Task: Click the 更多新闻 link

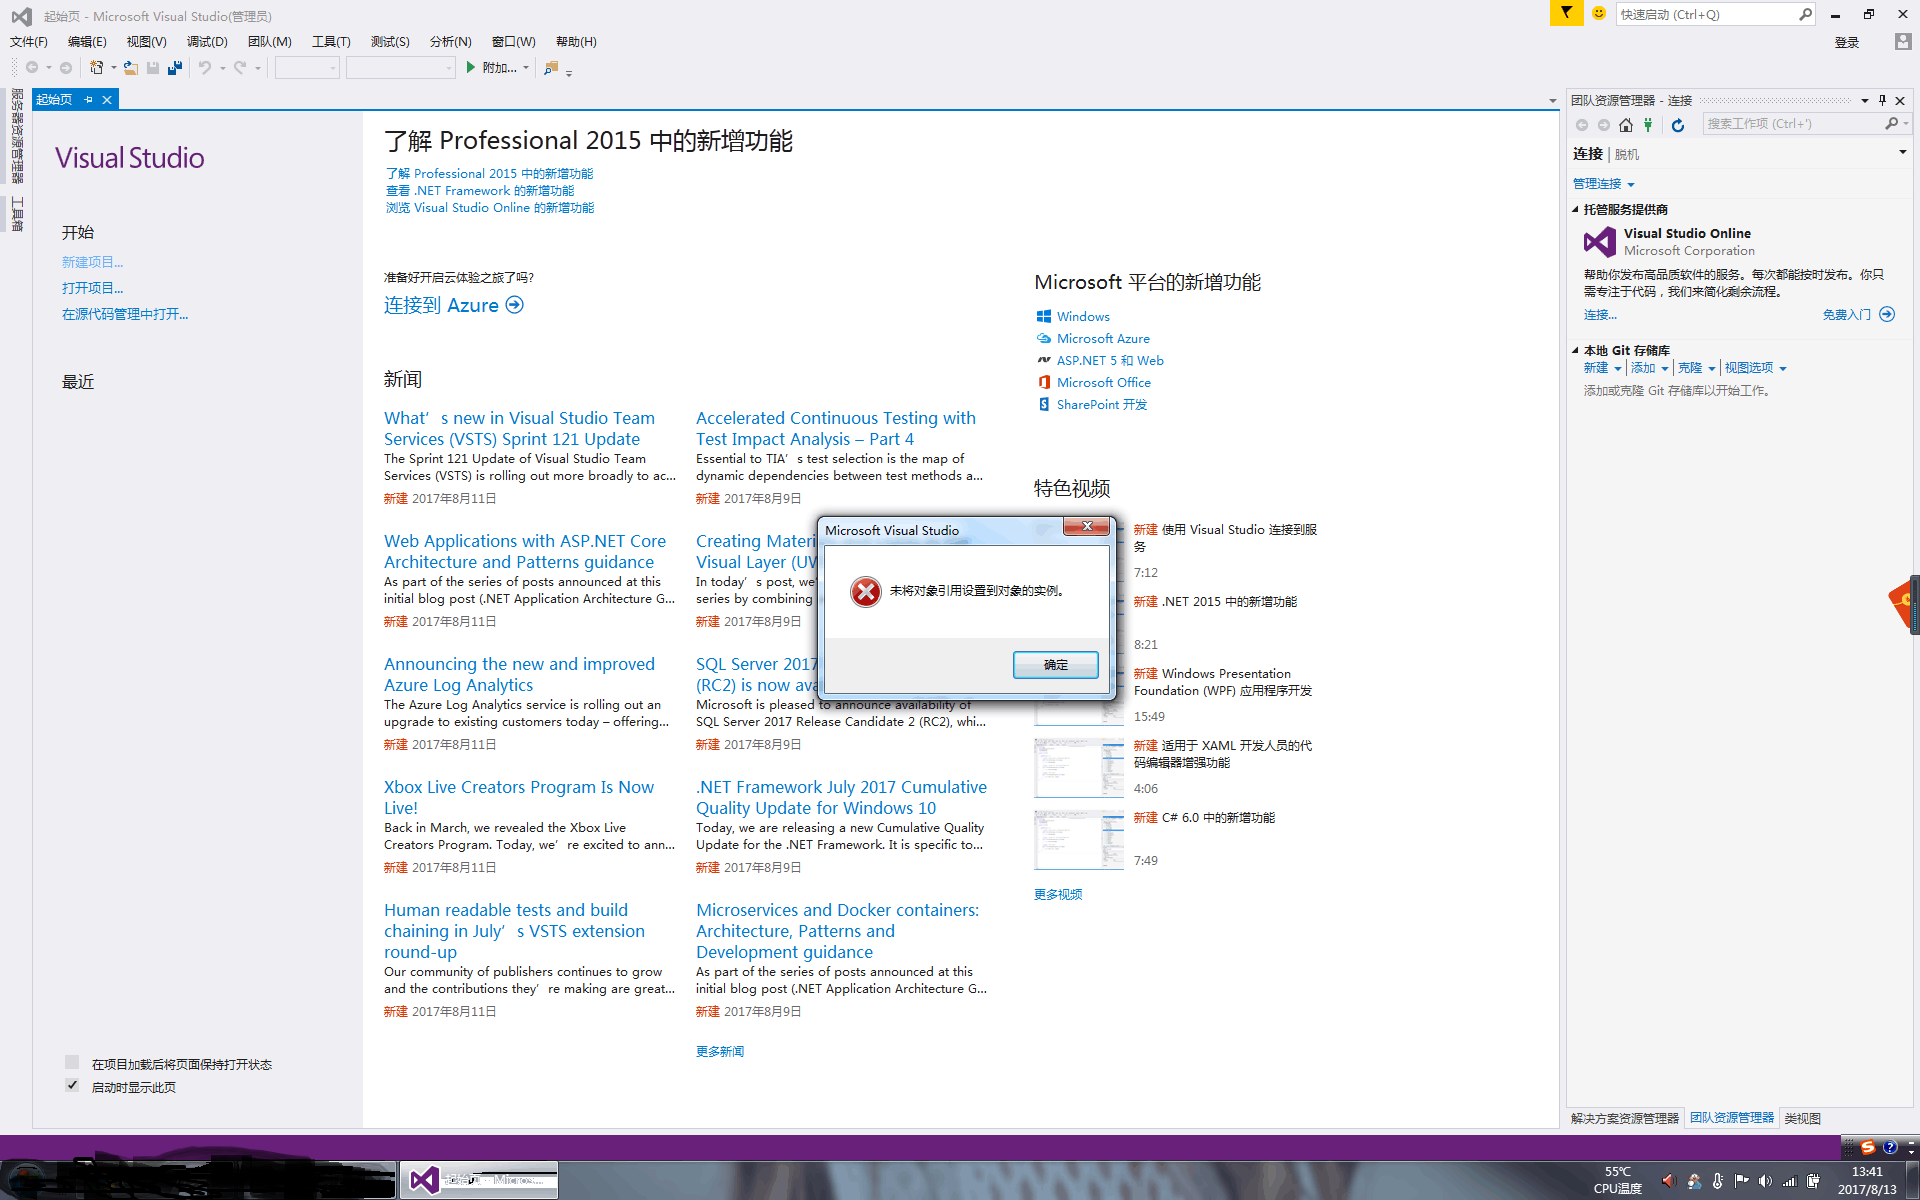Action: pos(720,1051)
